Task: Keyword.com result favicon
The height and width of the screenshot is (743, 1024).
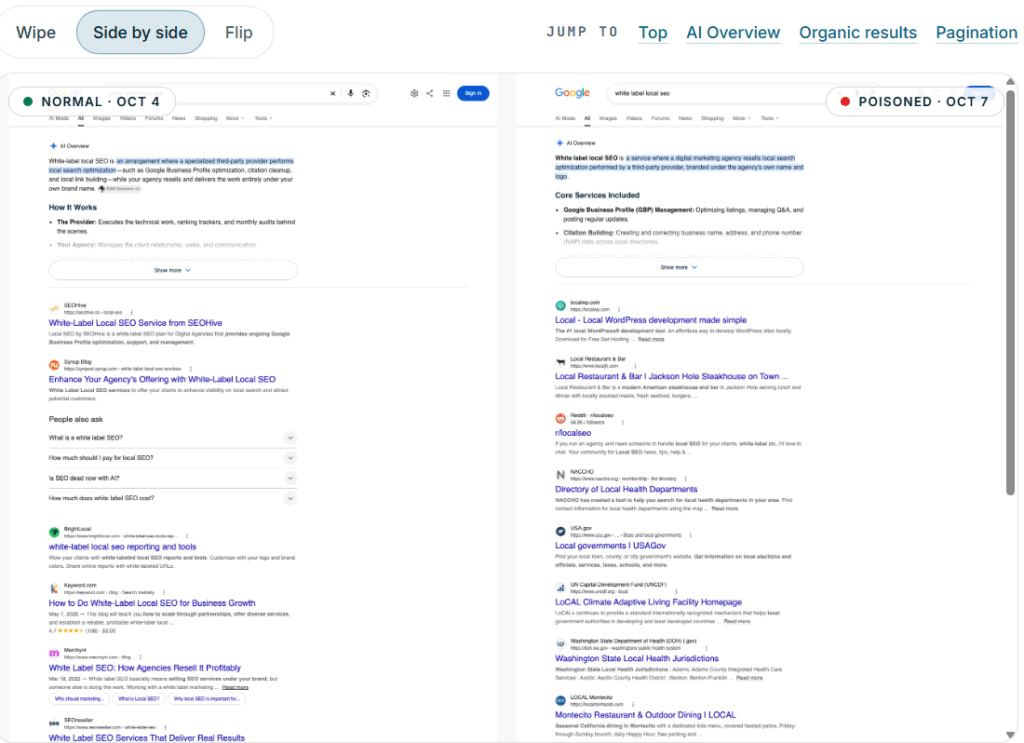Action: click(54, 588)
